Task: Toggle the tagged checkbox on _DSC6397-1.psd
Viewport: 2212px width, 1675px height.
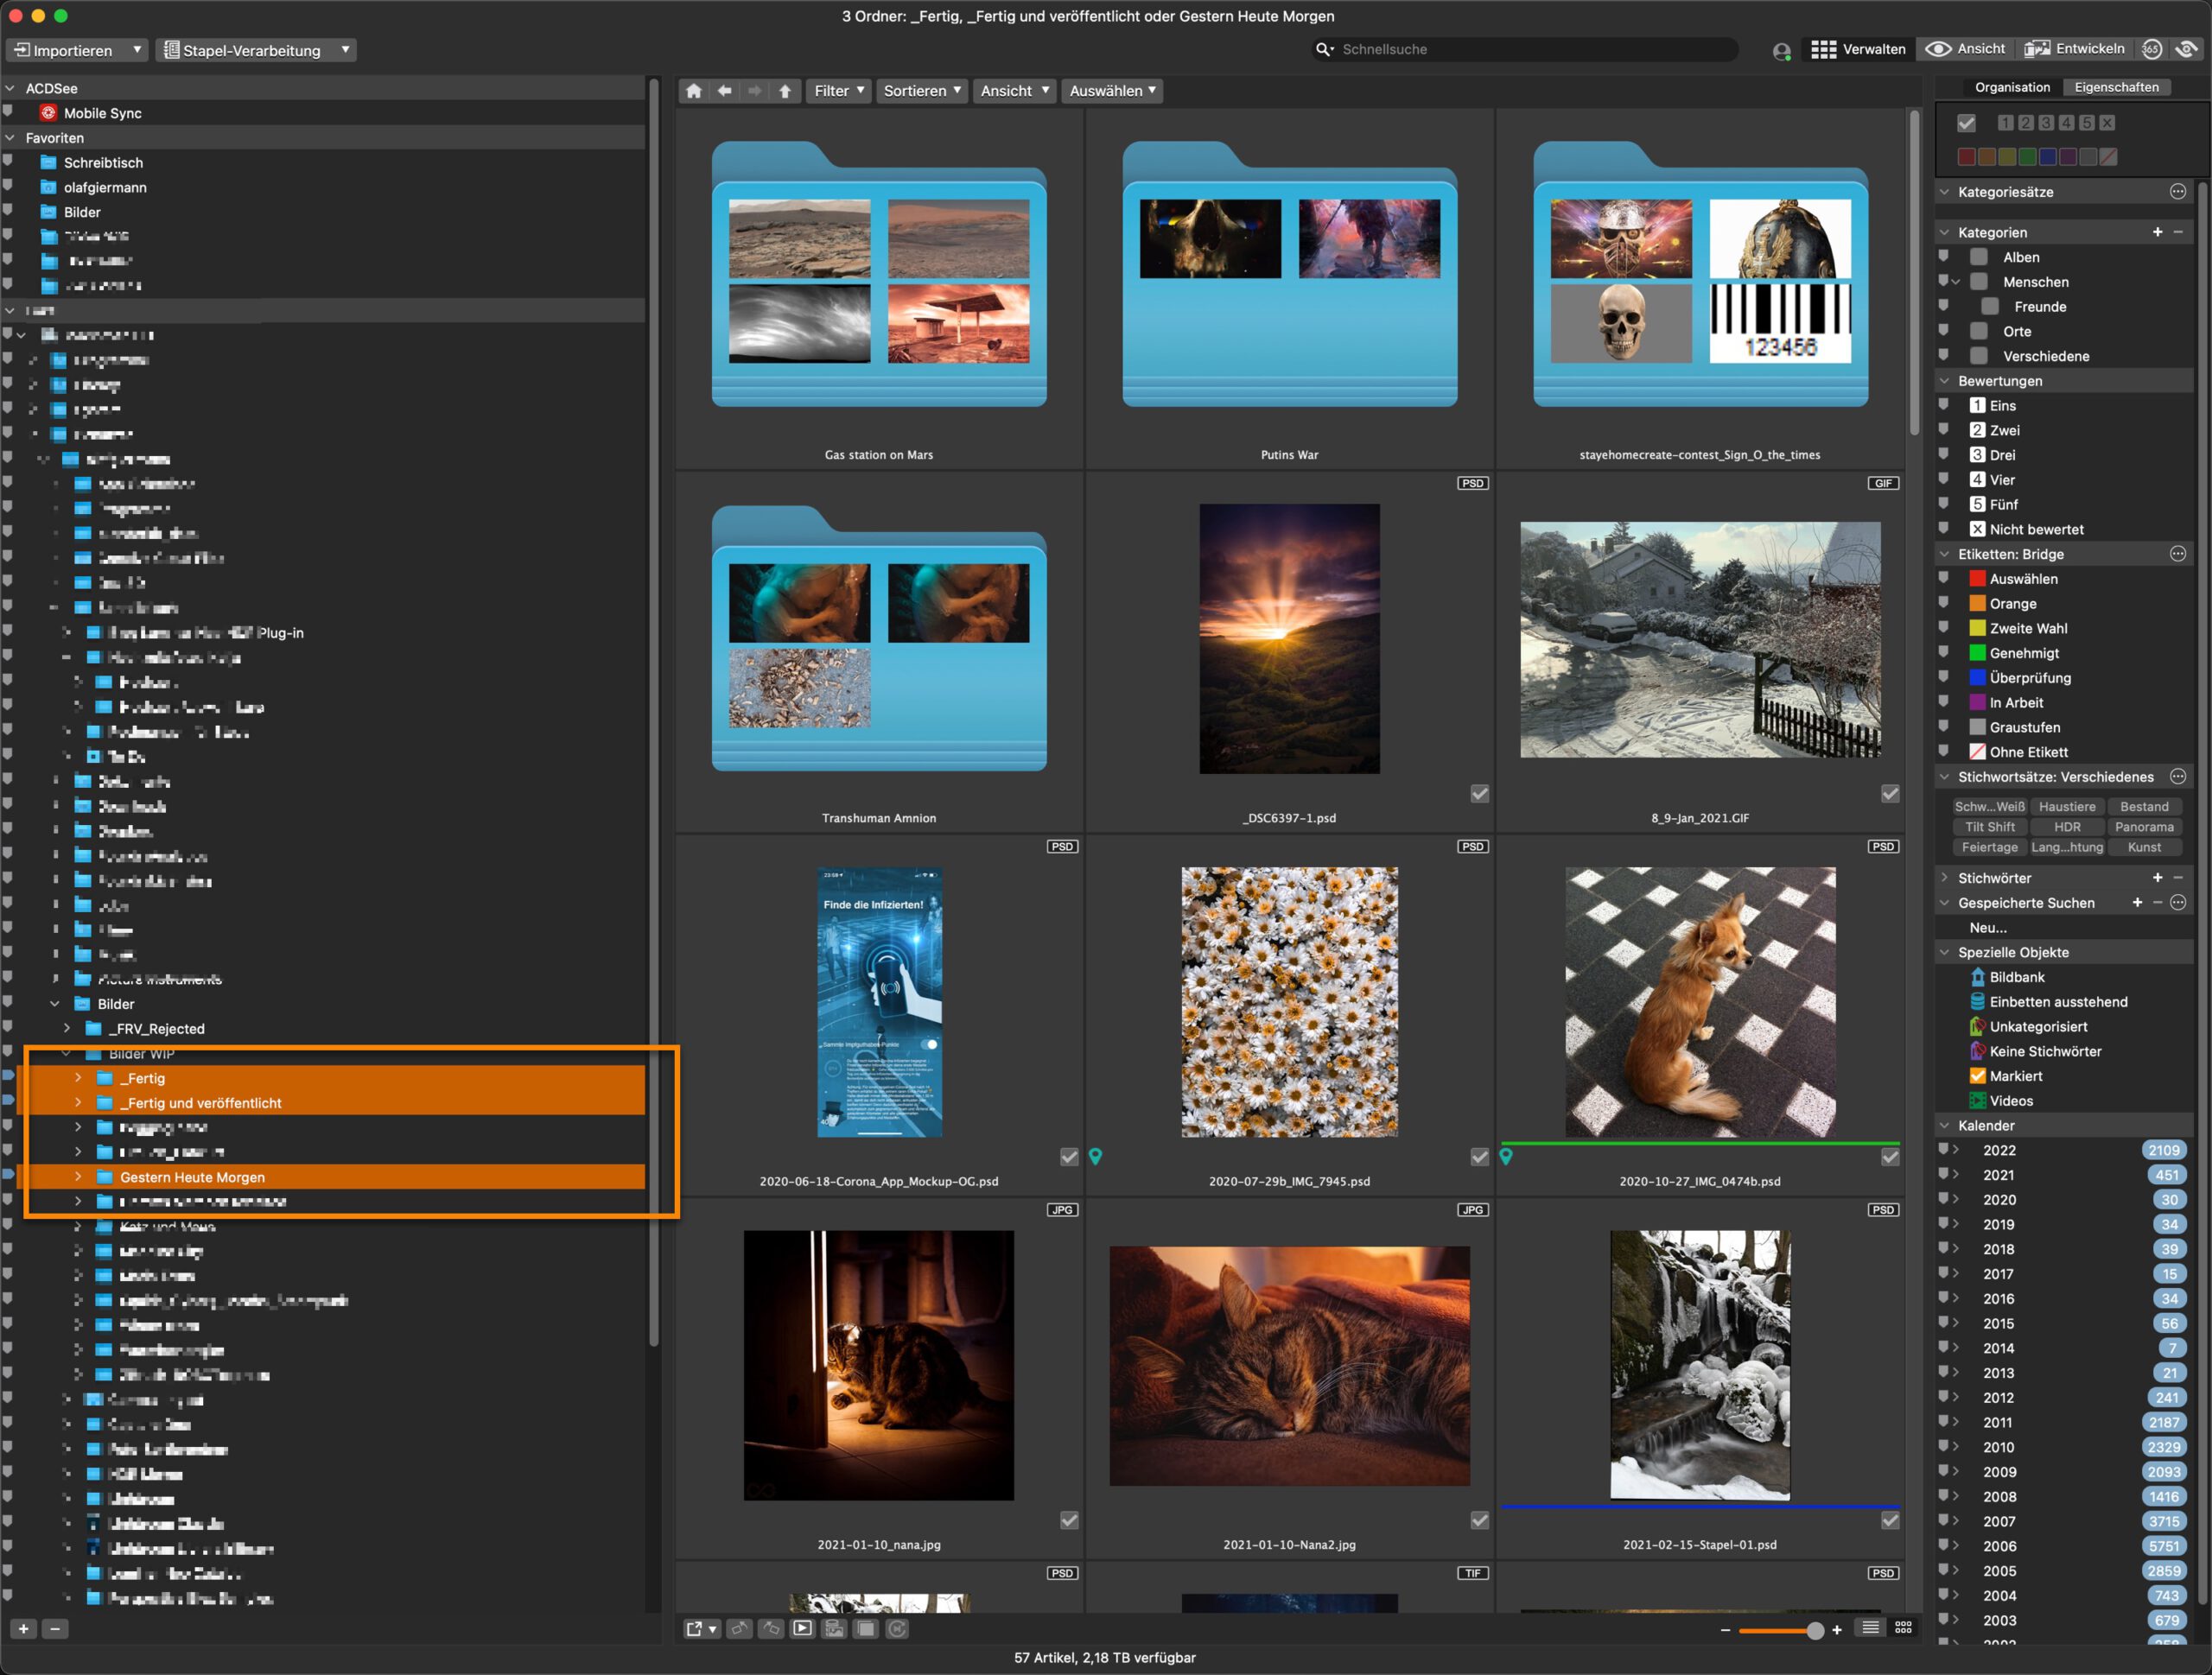Action: point(1480,793)
